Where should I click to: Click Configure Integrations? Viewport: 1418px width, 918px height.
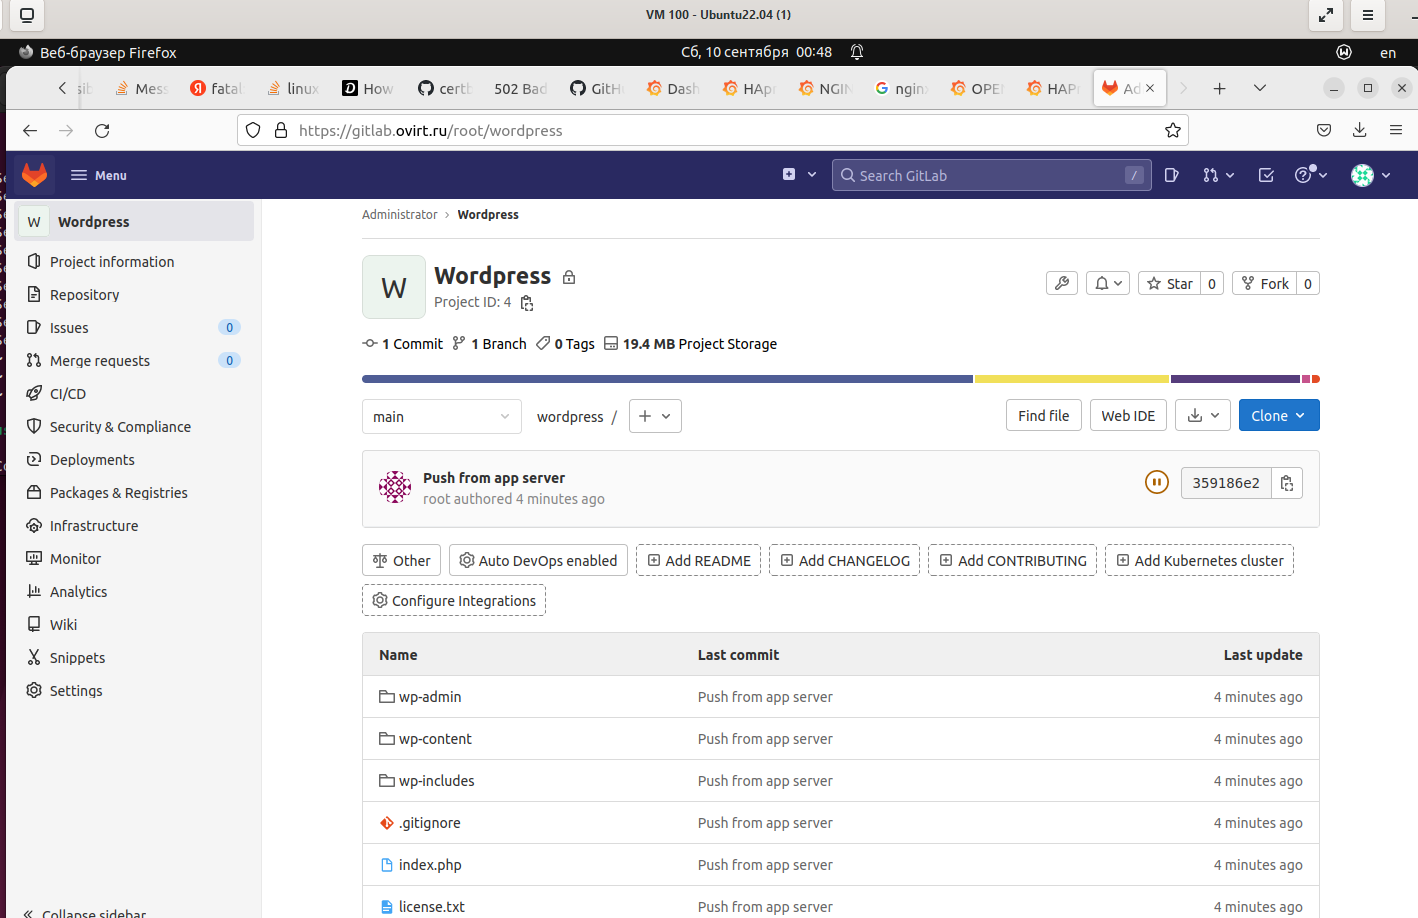pyautogui.click(x=454, y=601)
